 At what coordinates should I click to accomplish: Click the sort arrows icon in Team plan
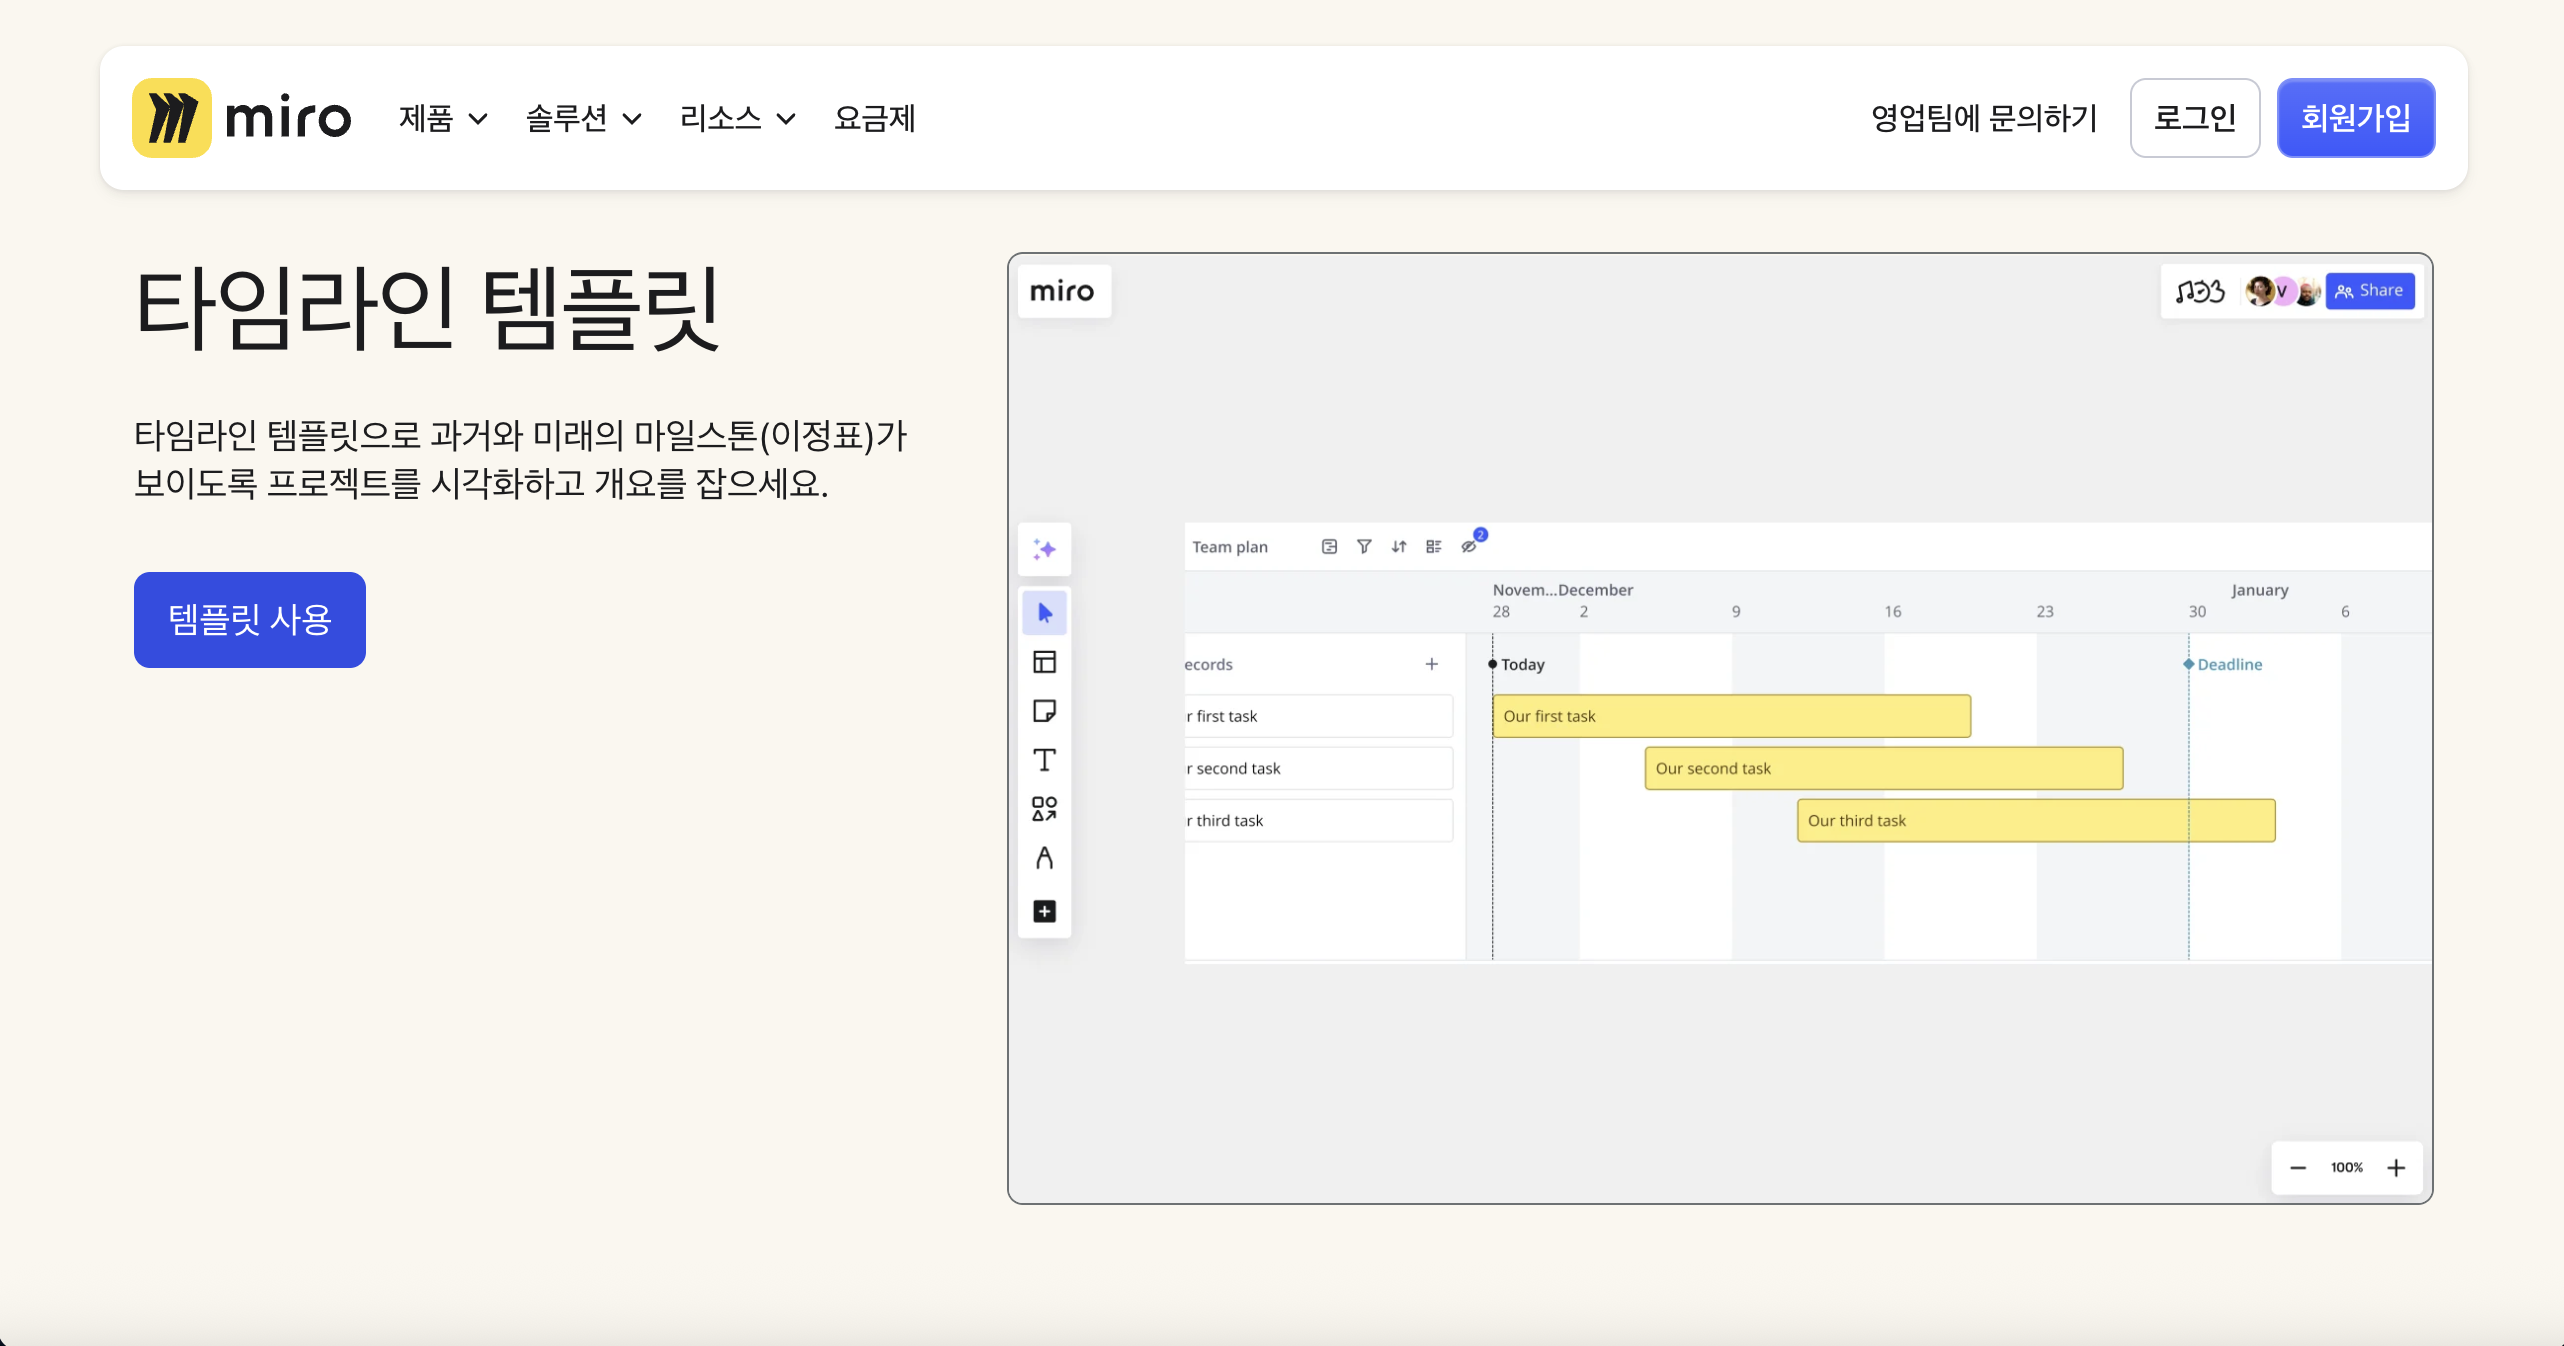click(x=1399, y=546)
